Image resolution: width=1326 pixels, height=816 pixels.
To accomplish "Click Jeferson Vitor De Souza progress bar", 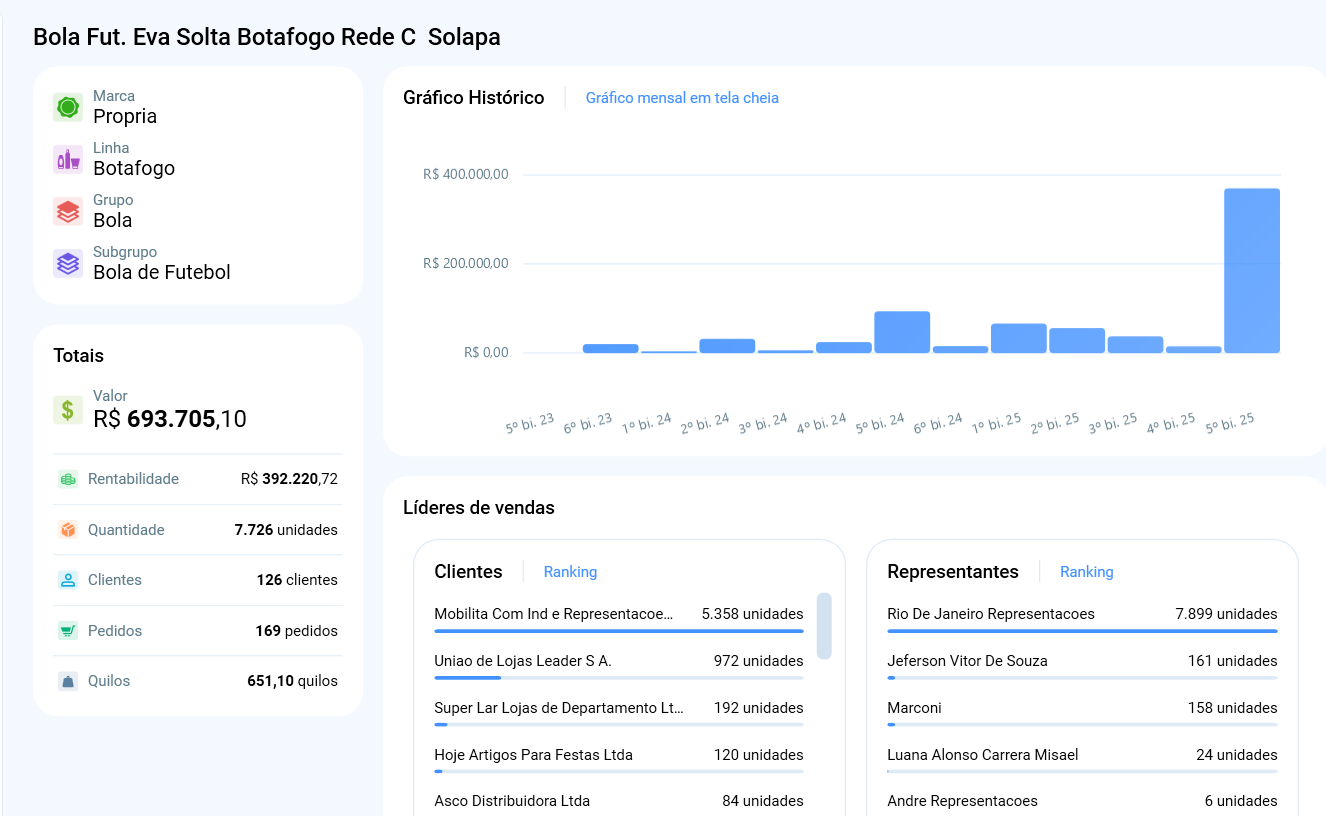I will tap(1082, 678).
